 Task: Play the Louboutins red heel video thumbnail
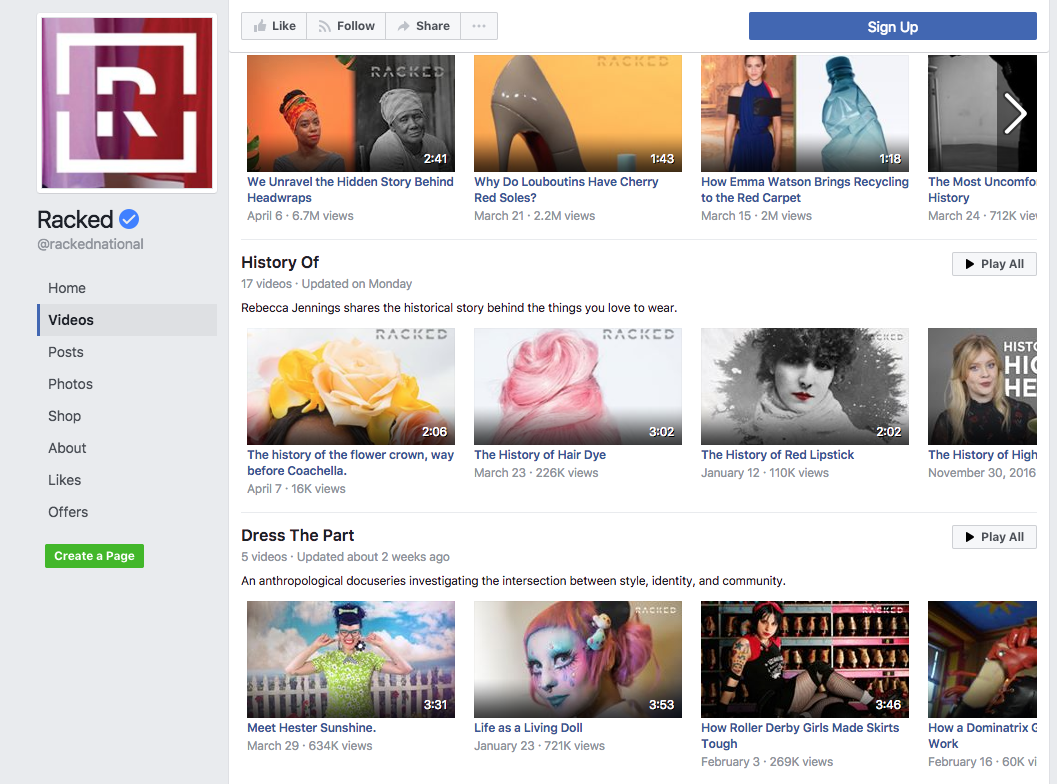coord(577,113)
